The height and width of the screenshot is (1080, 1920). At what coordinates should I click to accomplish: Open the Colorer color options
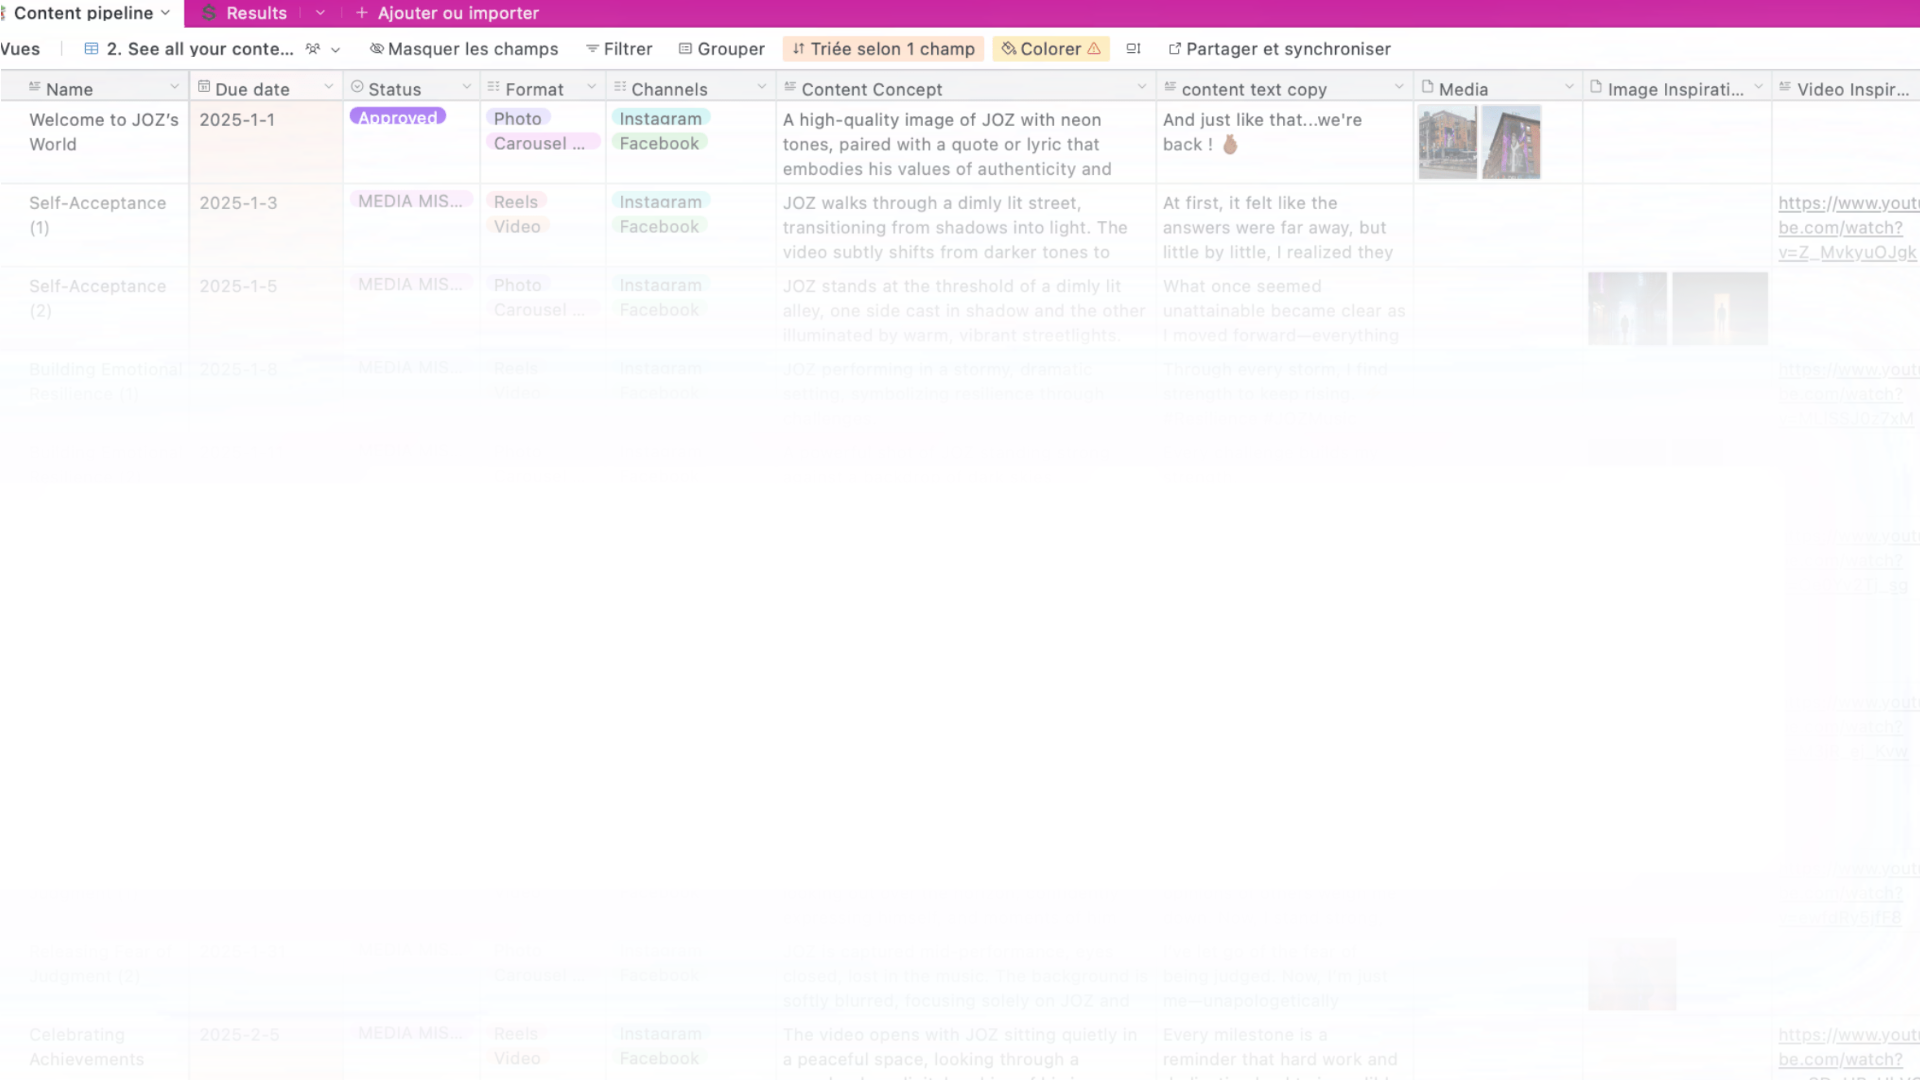point(1050,48)
